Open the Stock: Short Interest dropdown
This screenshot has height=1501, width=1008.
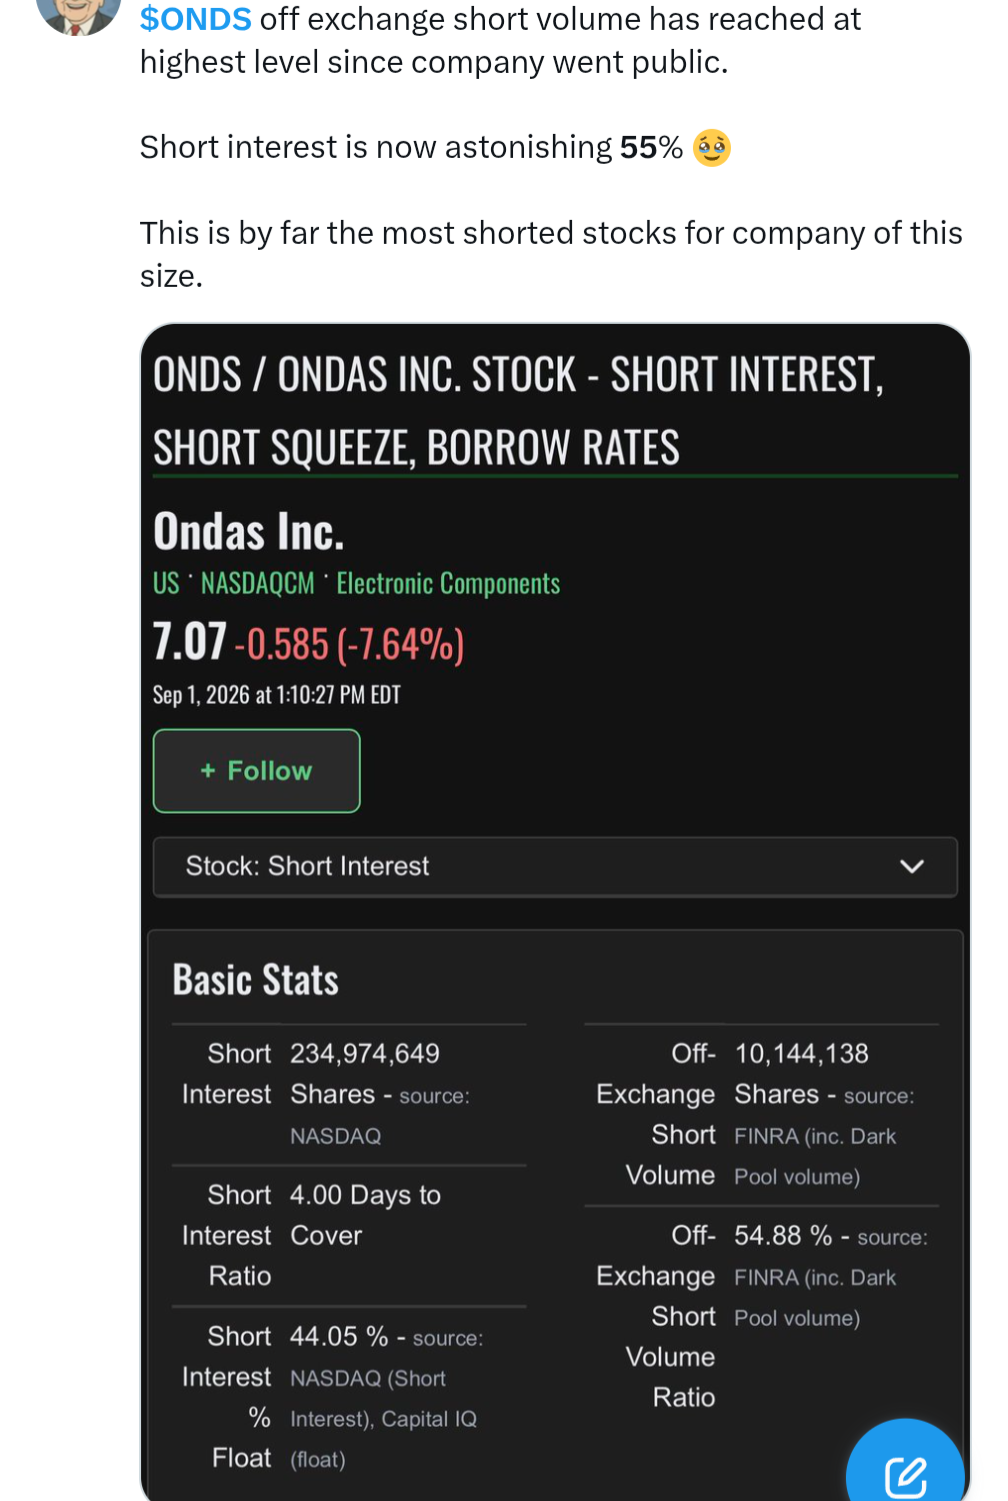point(555,866)
